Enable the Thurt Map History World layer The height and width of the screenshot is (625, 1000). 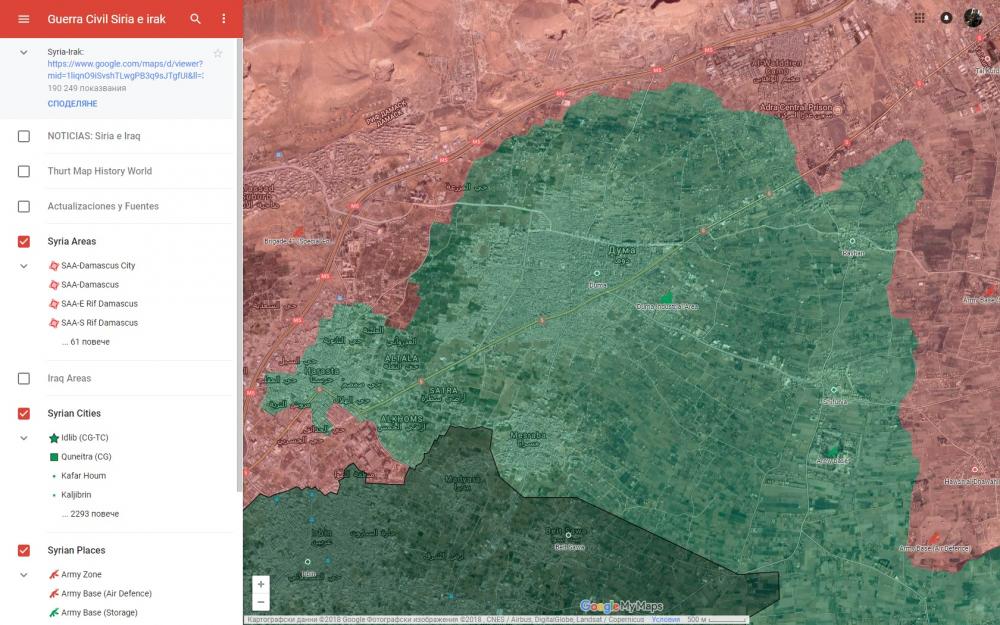24,171
